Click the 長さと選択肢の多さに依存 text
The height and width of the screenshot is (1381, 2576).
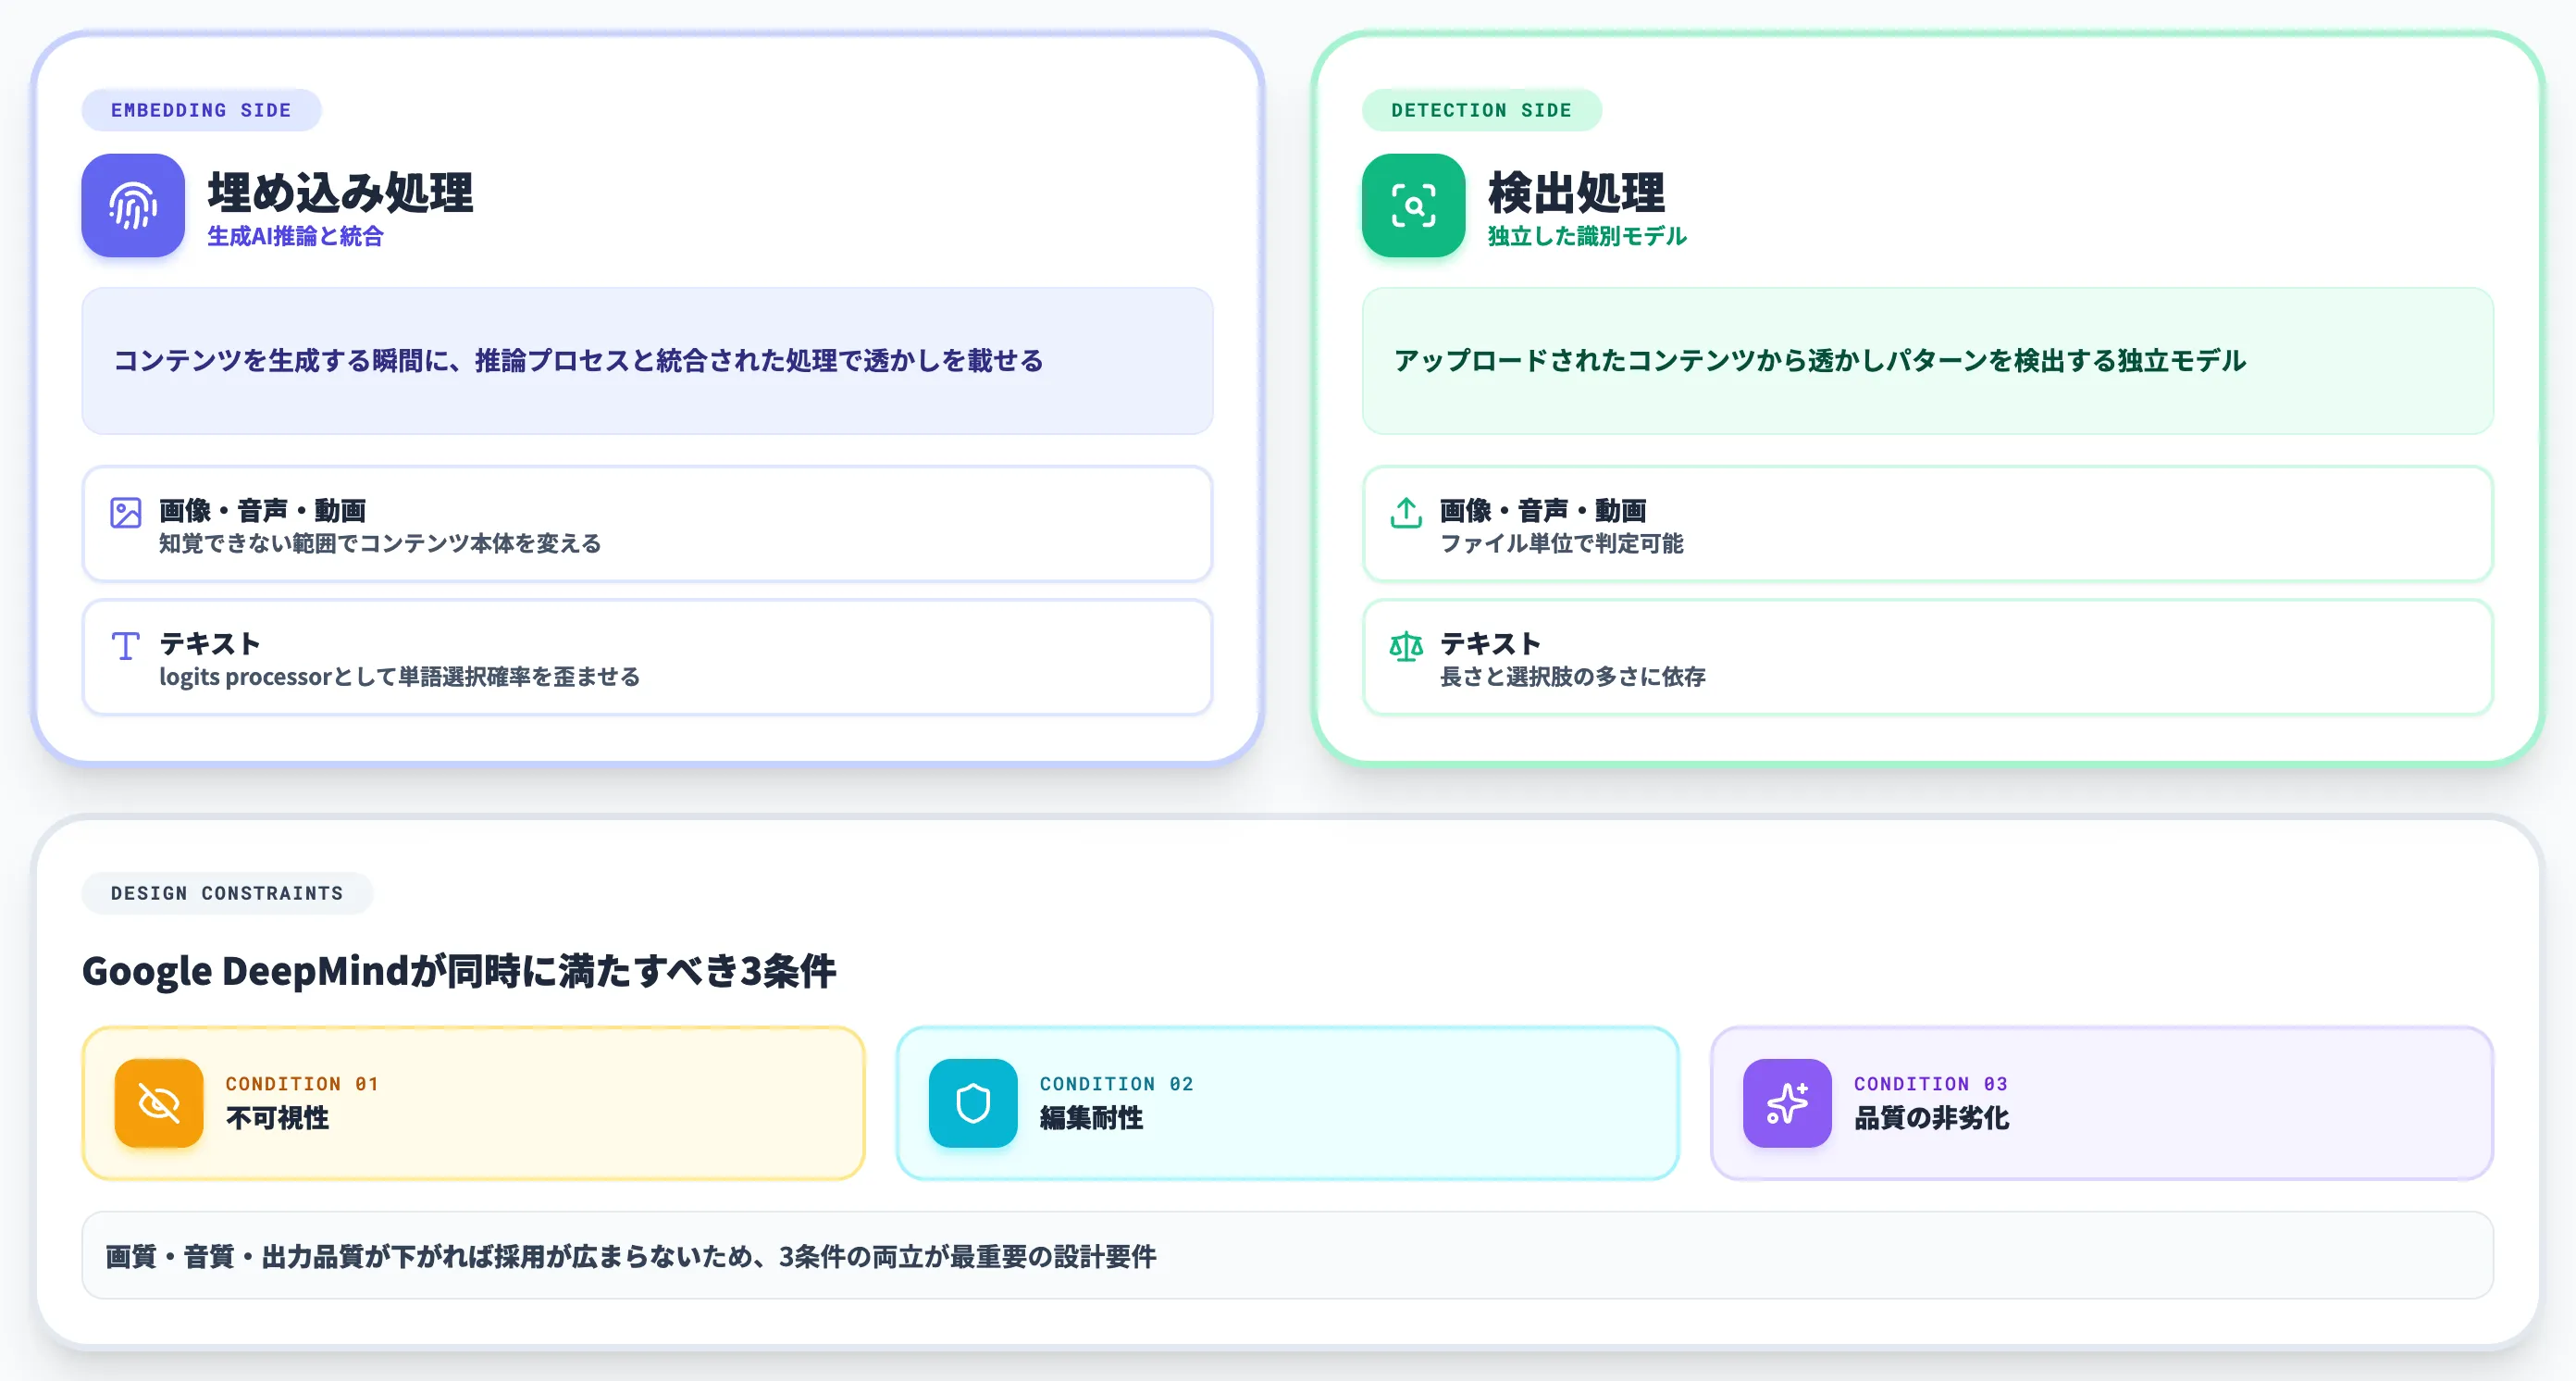pyautogui.click(x=1572, y=676)
